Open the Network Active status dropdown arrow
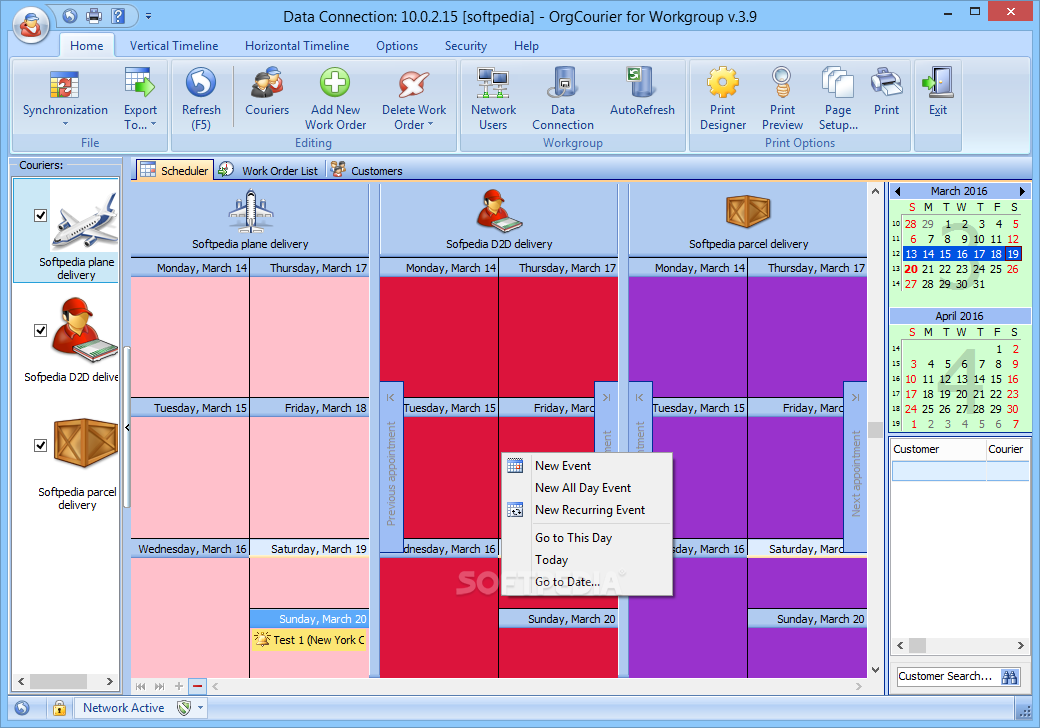The image size is (1040, 728). click(200, 708)
